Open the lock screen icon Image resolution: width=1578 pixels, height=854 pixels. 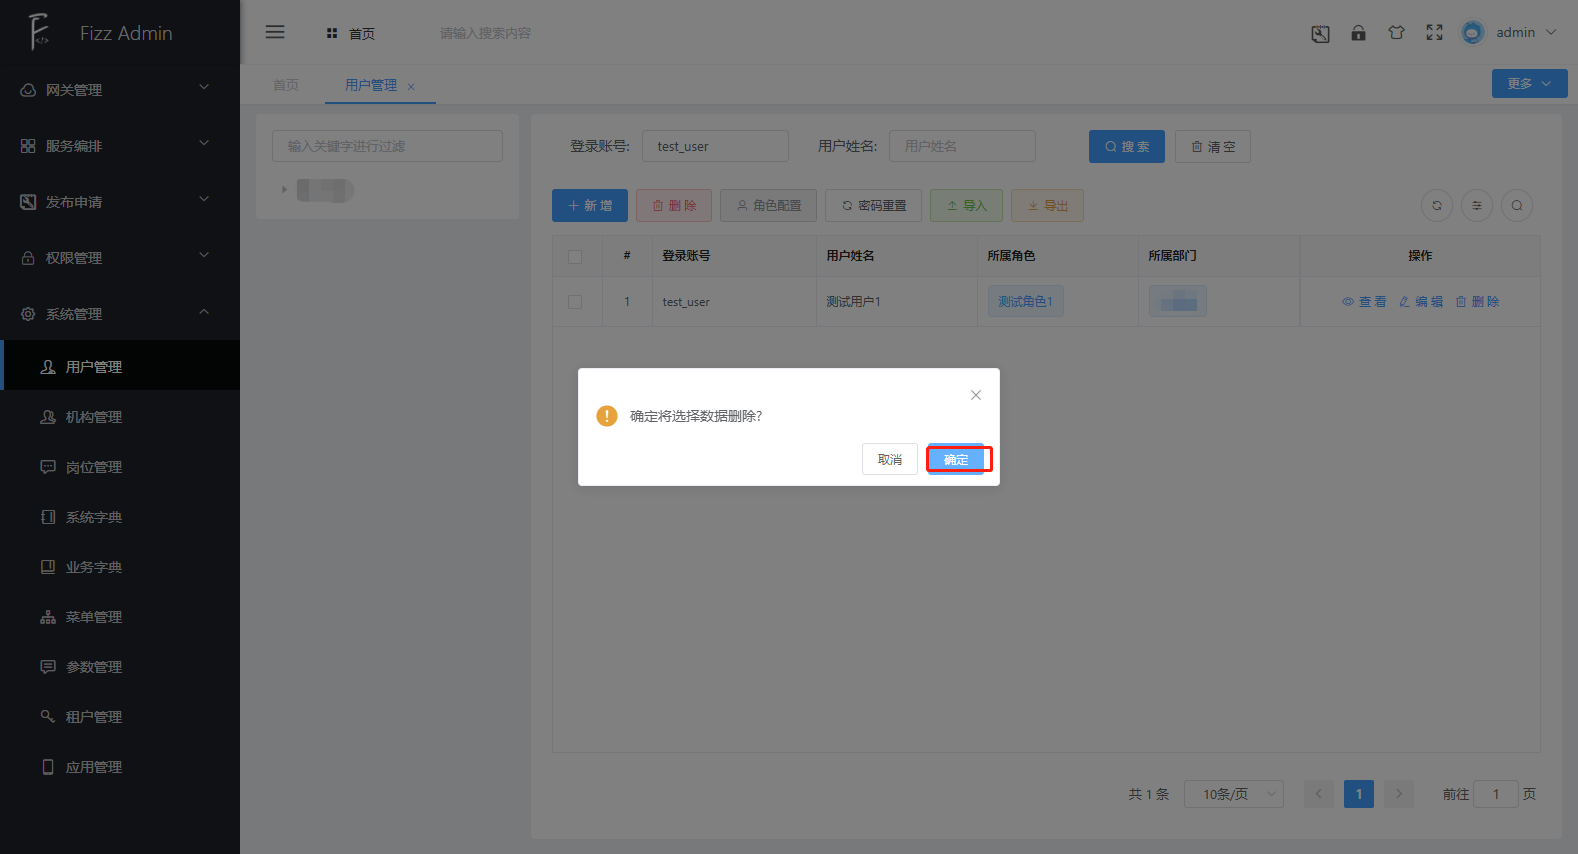1358,33
